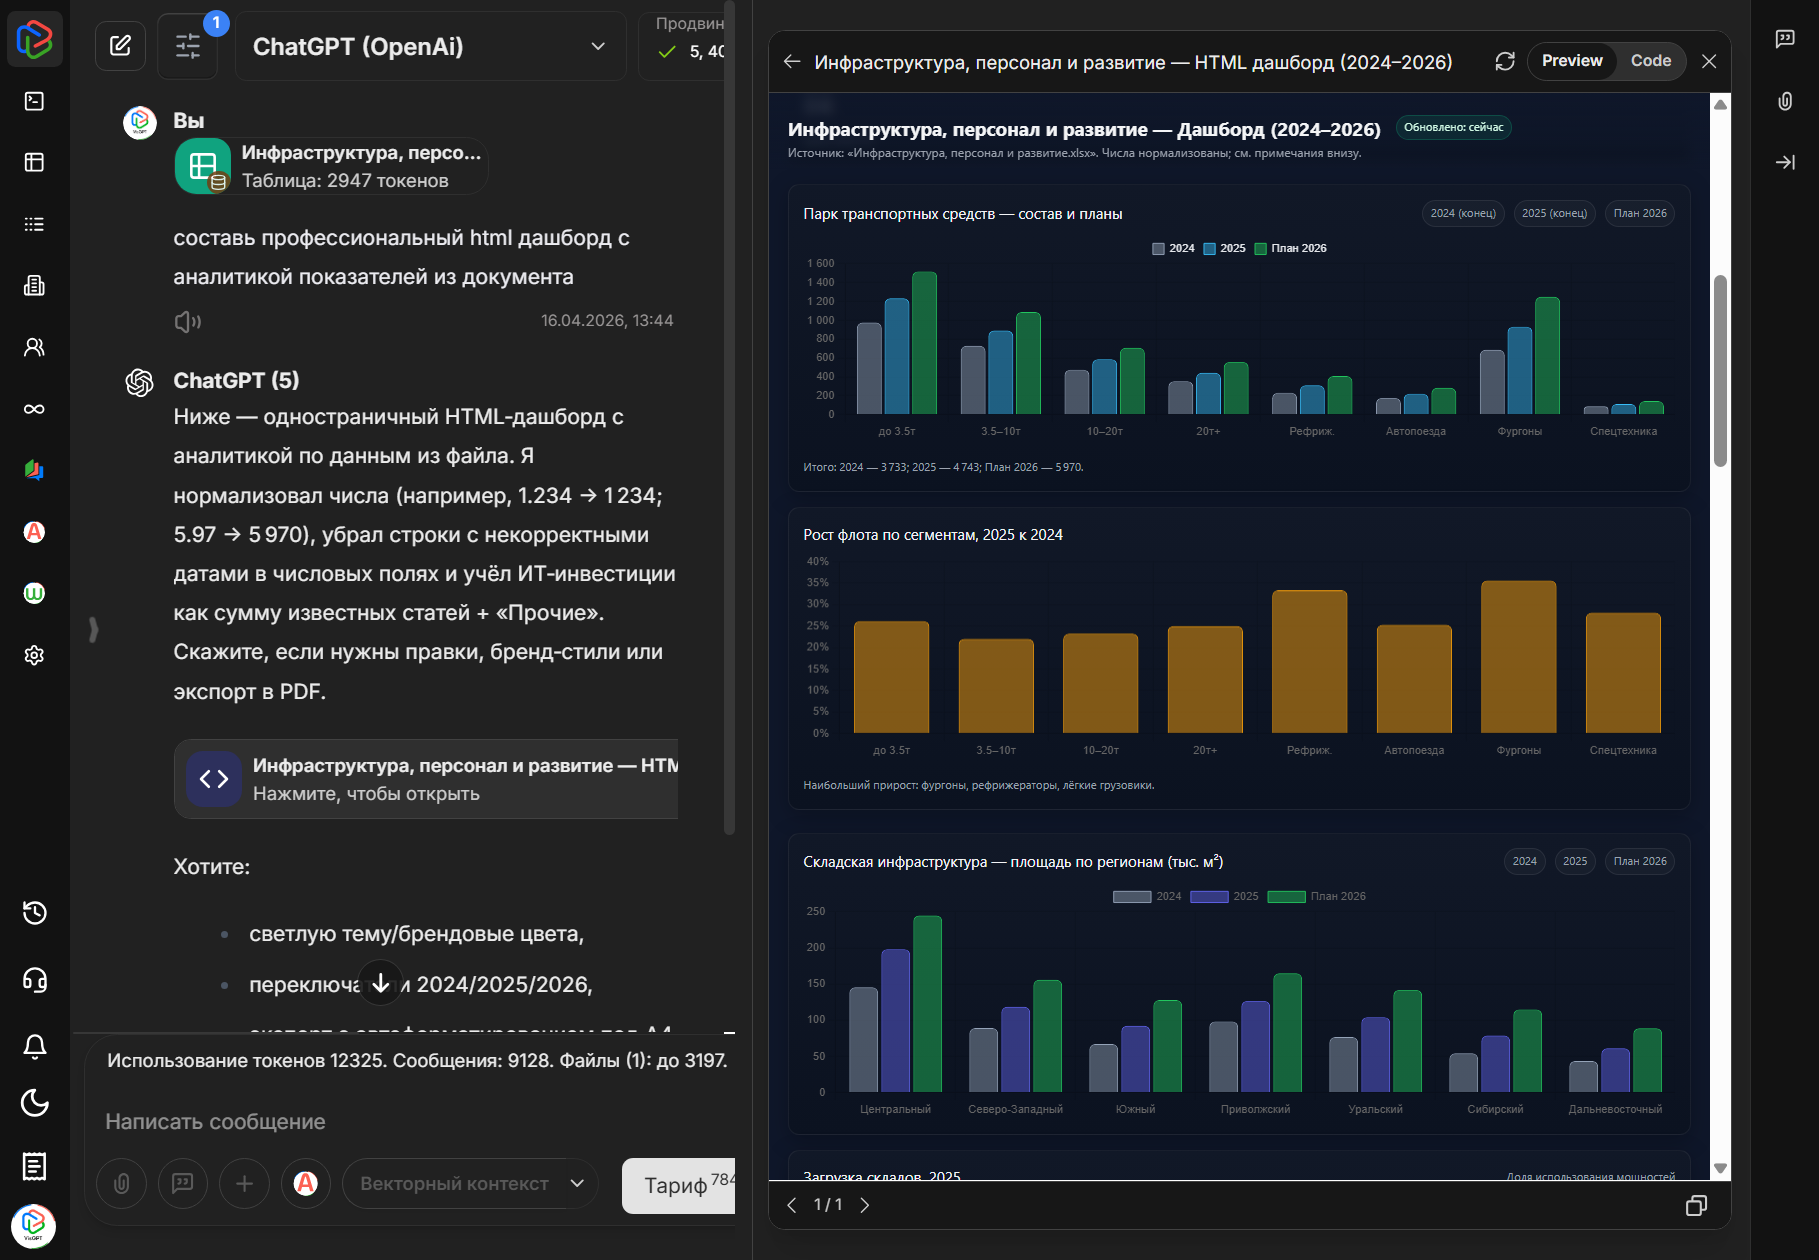Switch to the Preview tab

[1571, 61]
